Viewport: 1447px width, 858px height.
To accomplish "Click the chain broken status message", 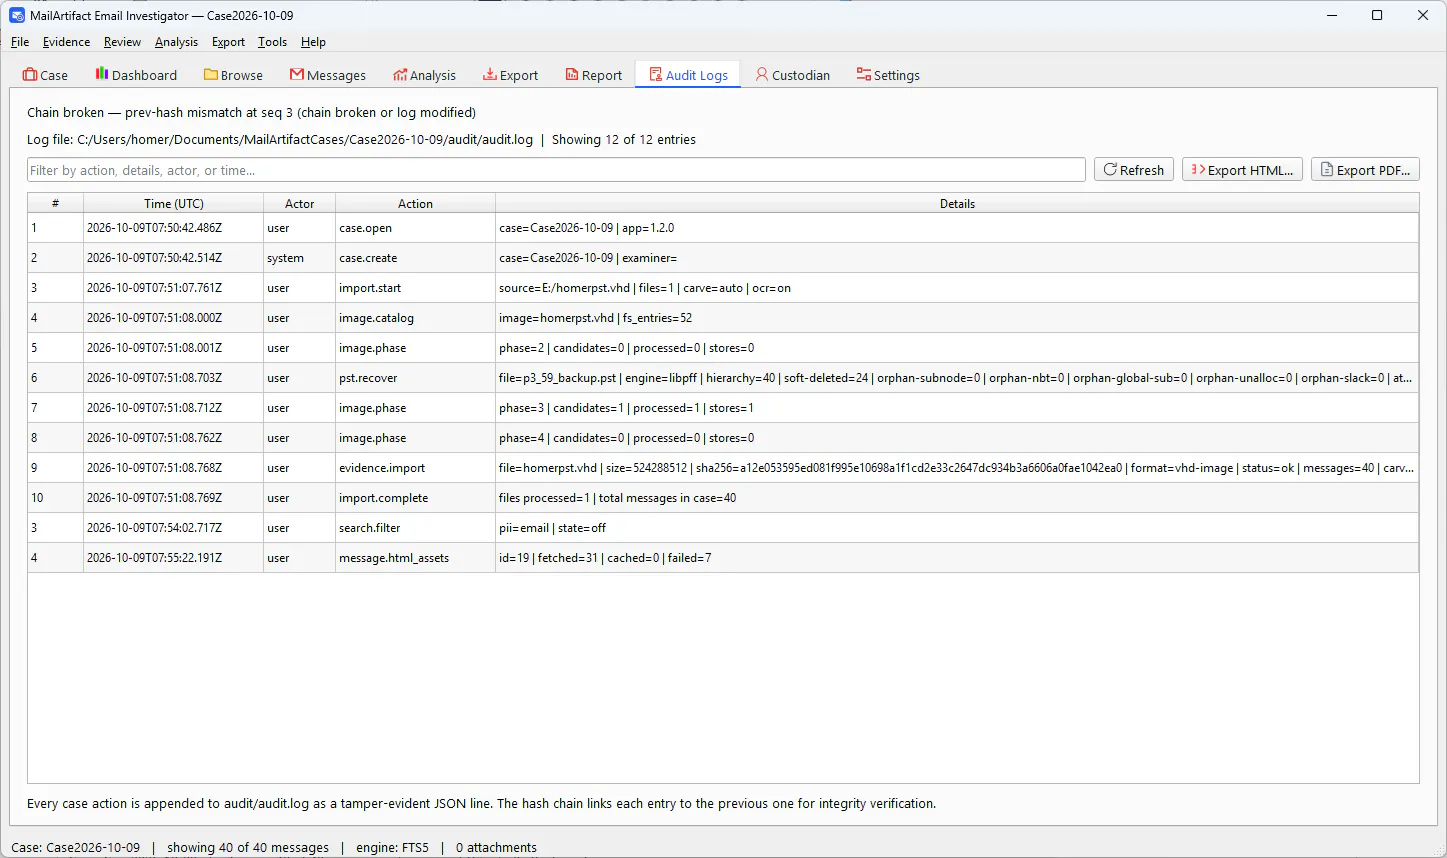I will click(x=251, y=112).
